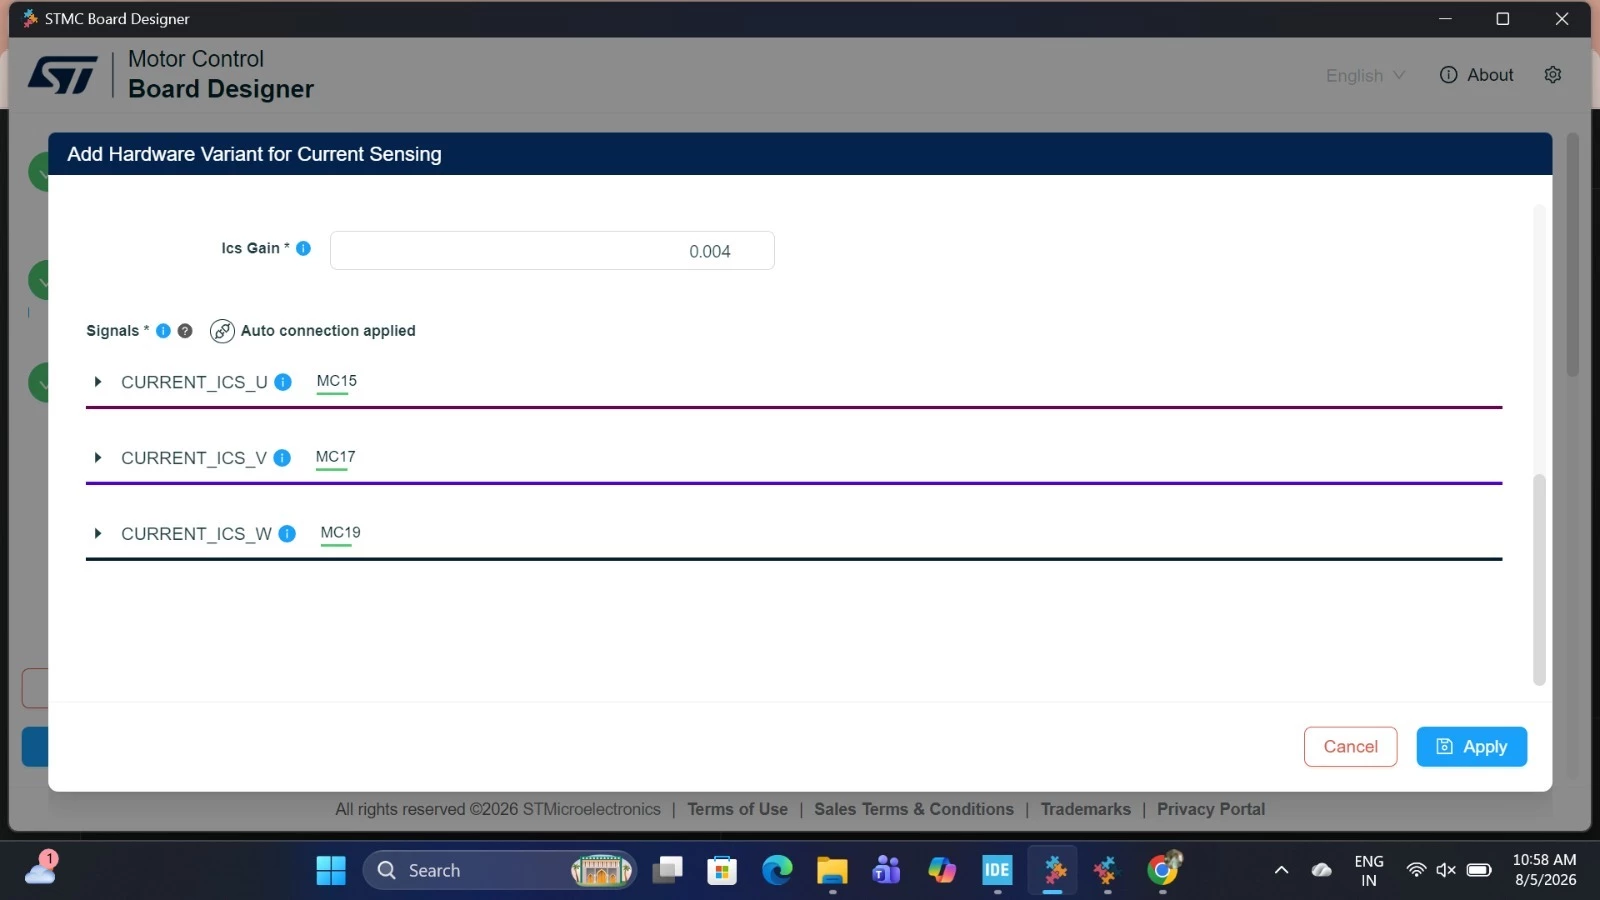Open the Trademarks footer link
The image size is (1600, 900).
click(1085, 809)
